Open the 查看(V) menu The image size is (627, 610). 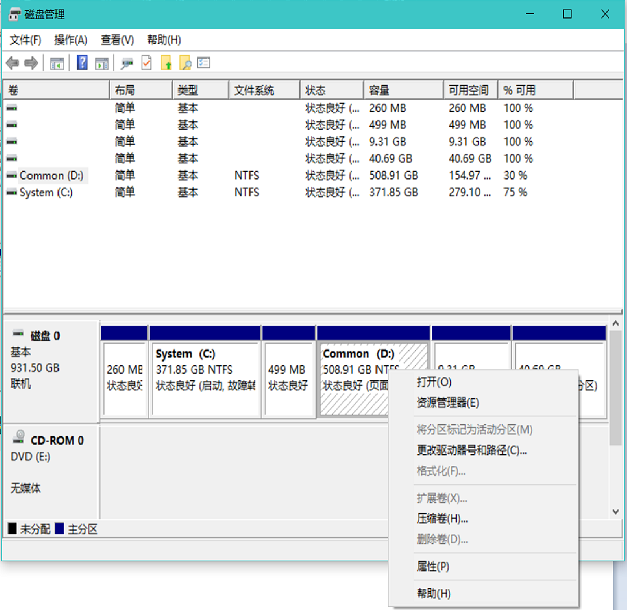pos(117,40)
